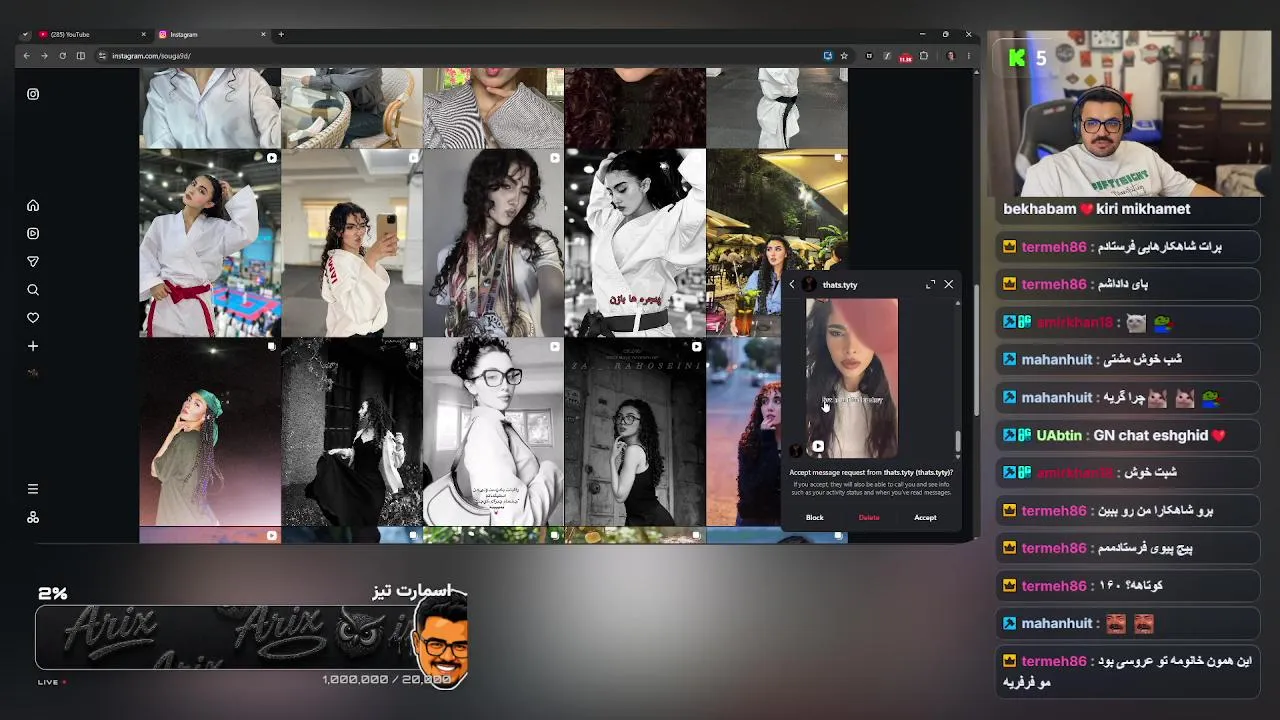Open mirror selfie post with phone
The width and height of the screenshot is (1280, 720).
pos(352,243)
